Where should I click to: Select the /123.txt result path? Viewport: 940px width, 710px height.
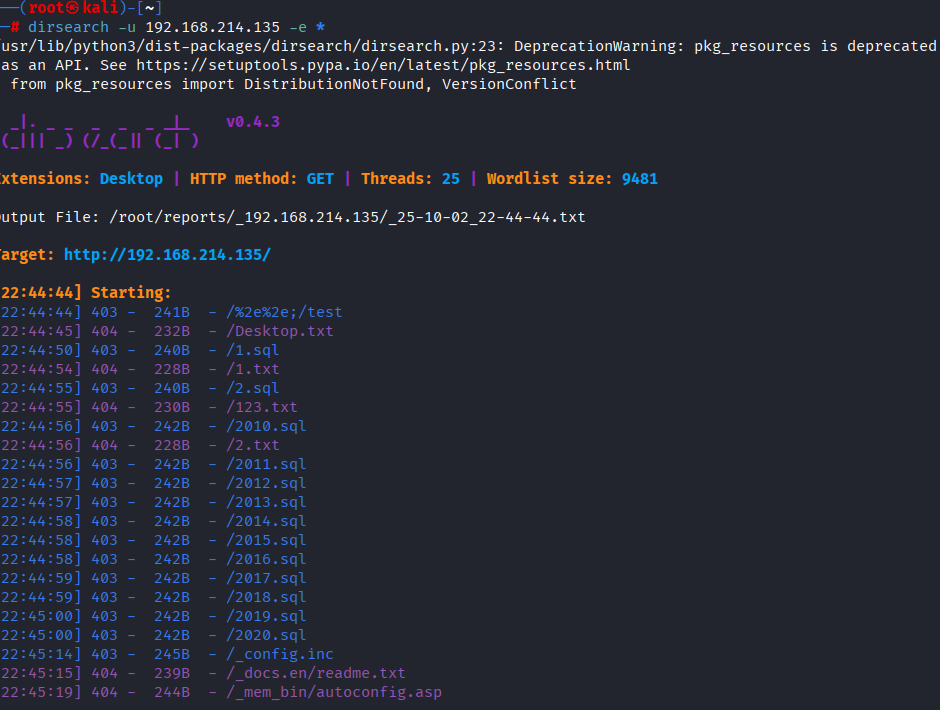pos(263,407)
